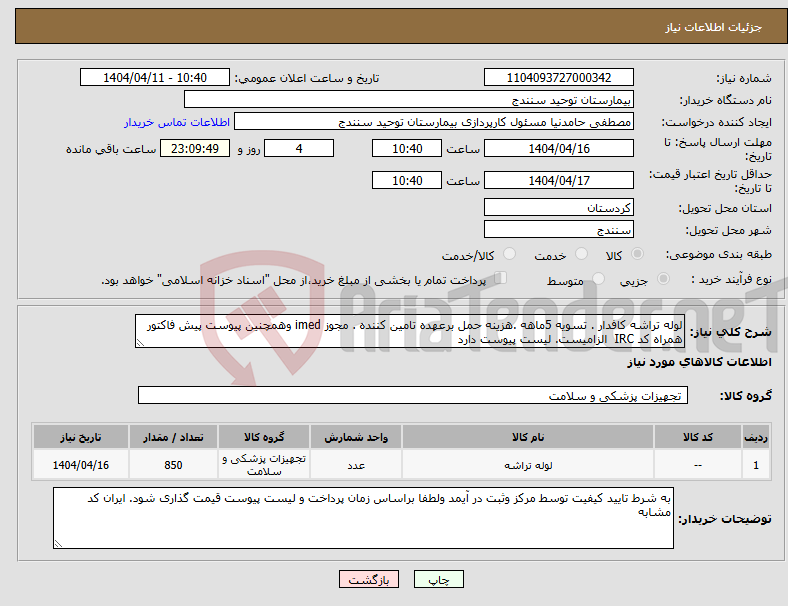788x606 pixels.
Task: Click the quantity cell 850
Action: pyautogui.click(x=173, y=465)
